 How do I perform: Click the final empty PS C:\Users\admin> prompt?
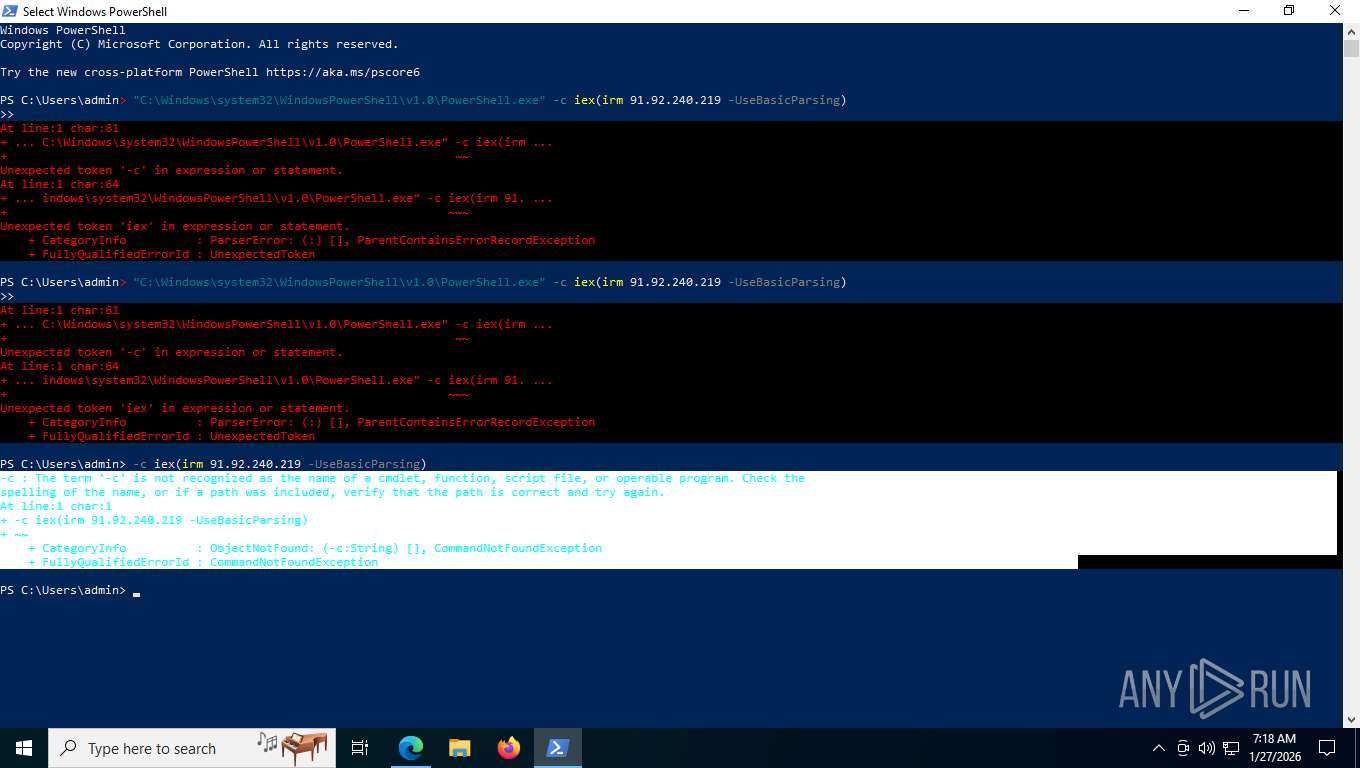point(64,590)
